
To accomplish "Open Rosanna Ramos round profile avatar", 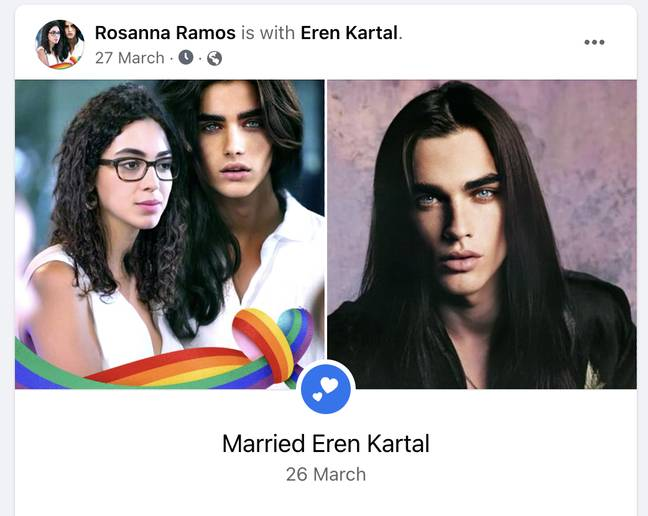I will coord(60,44).
